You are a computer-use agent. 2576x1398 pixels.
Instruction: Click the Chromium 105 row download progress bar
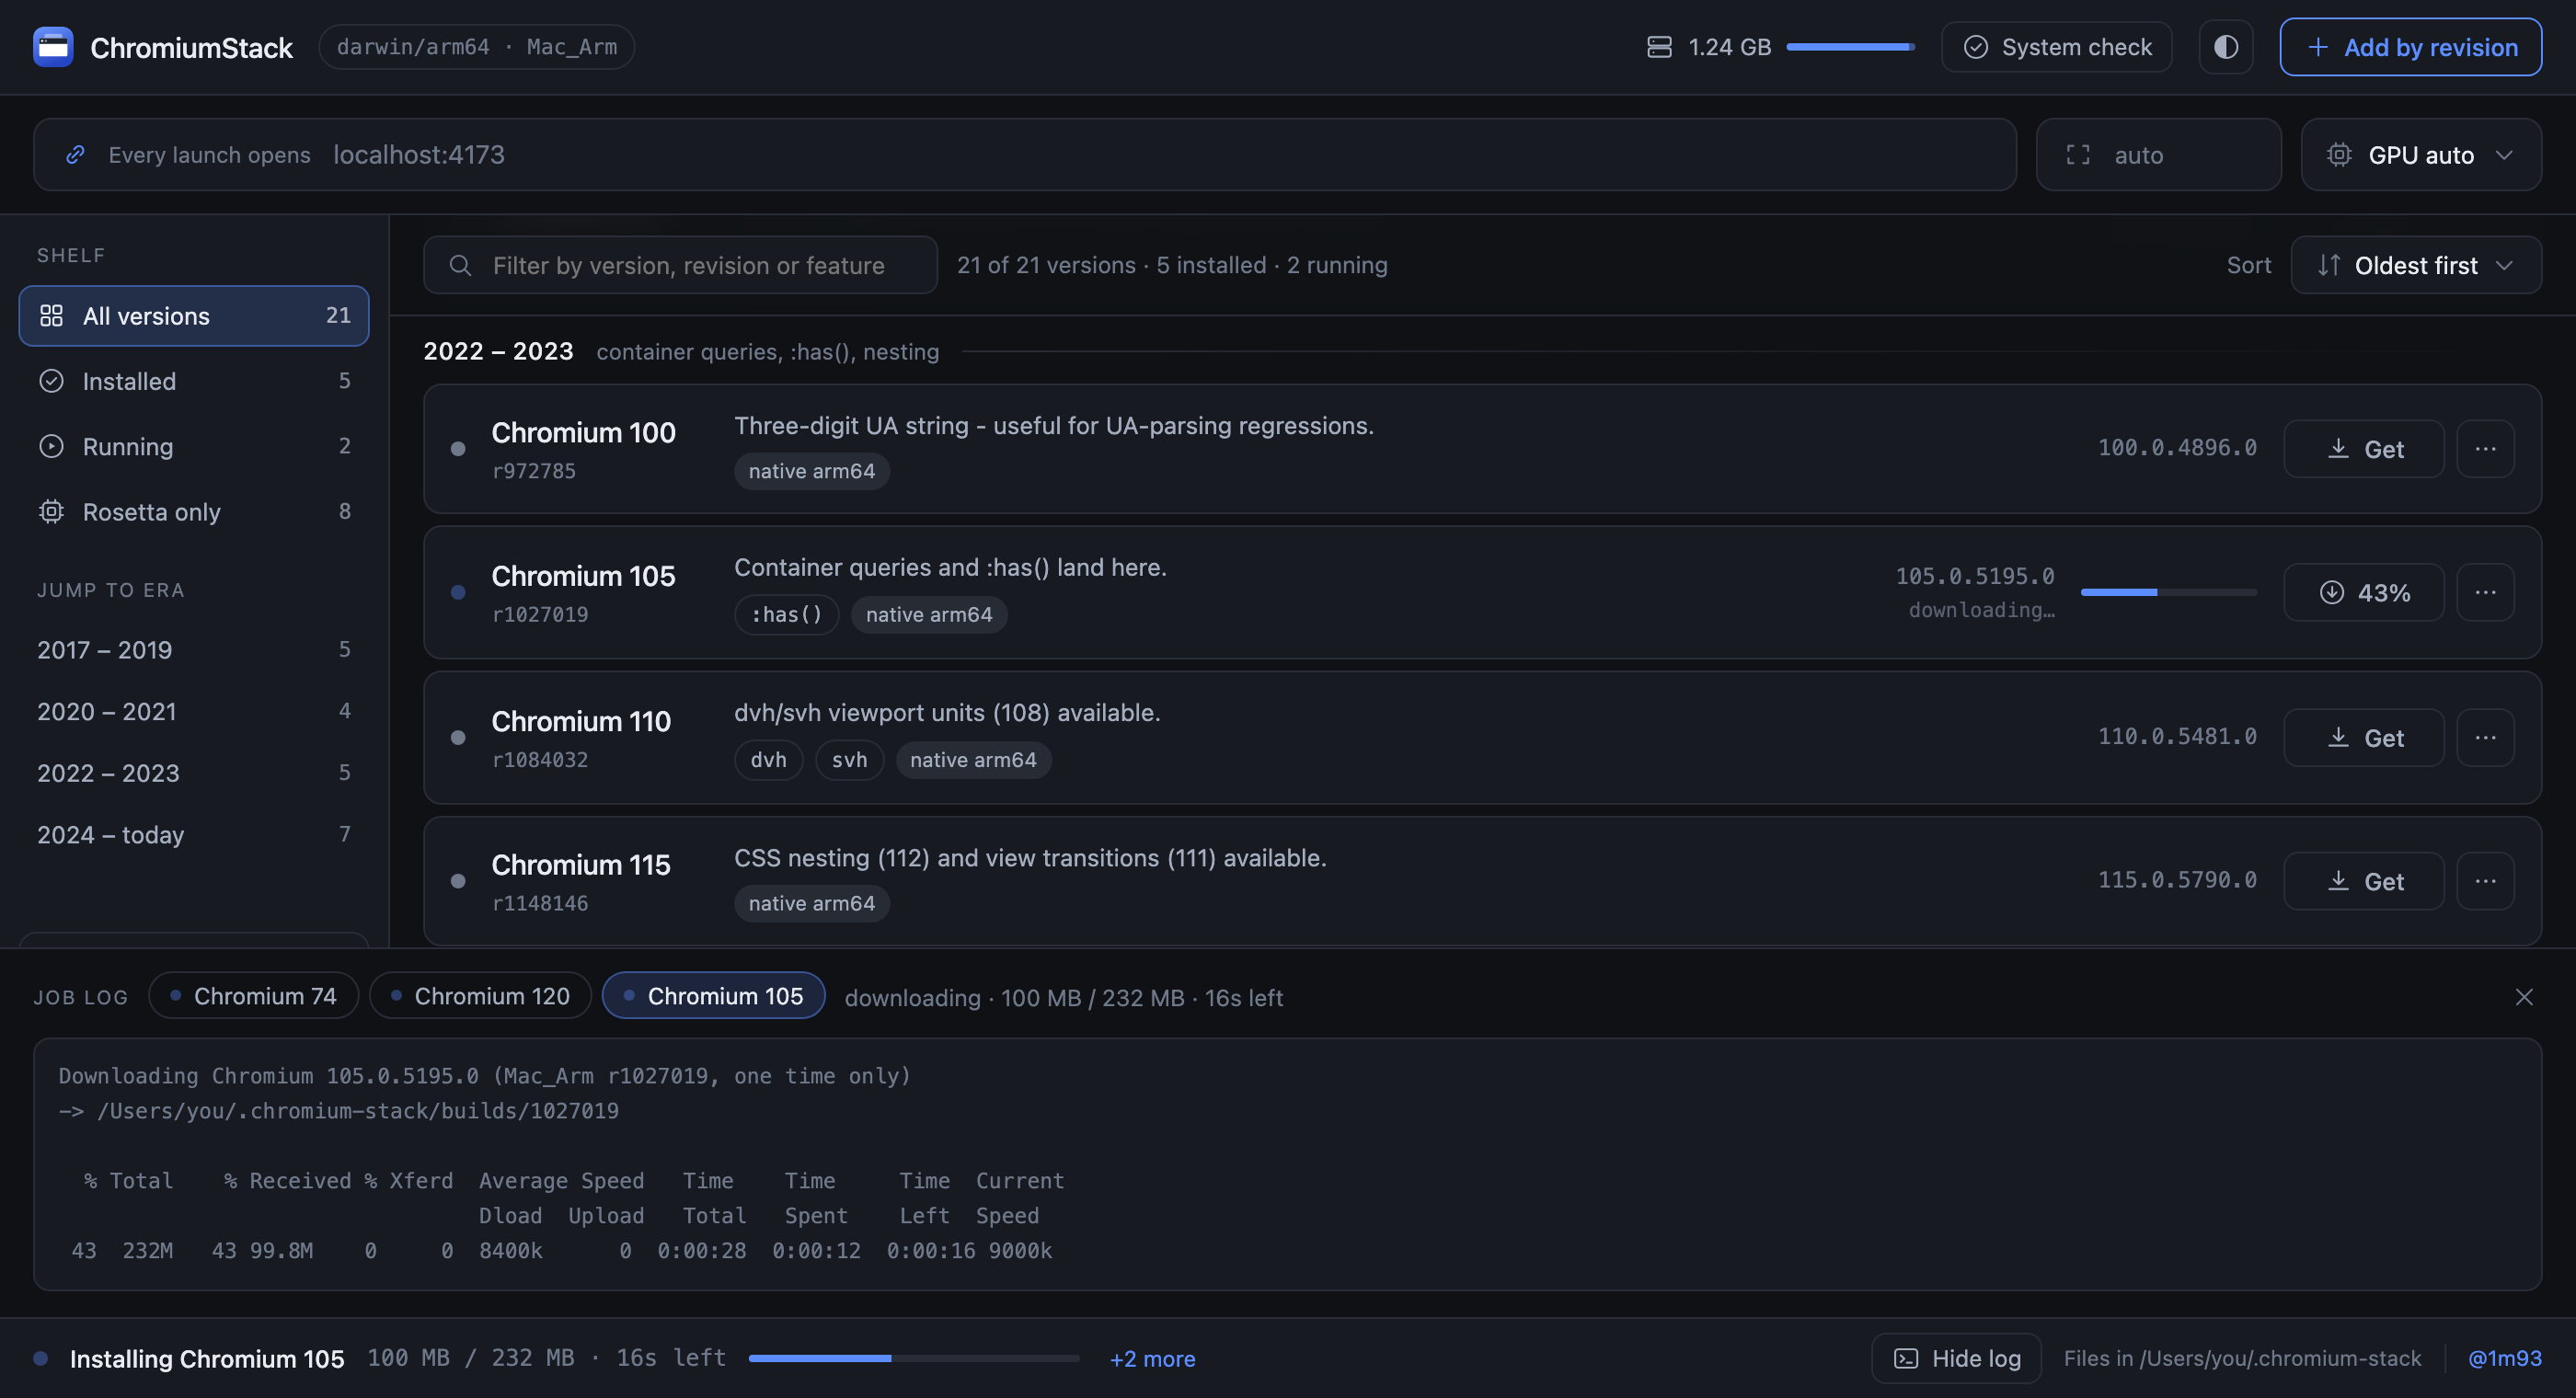coord(2168,592)
